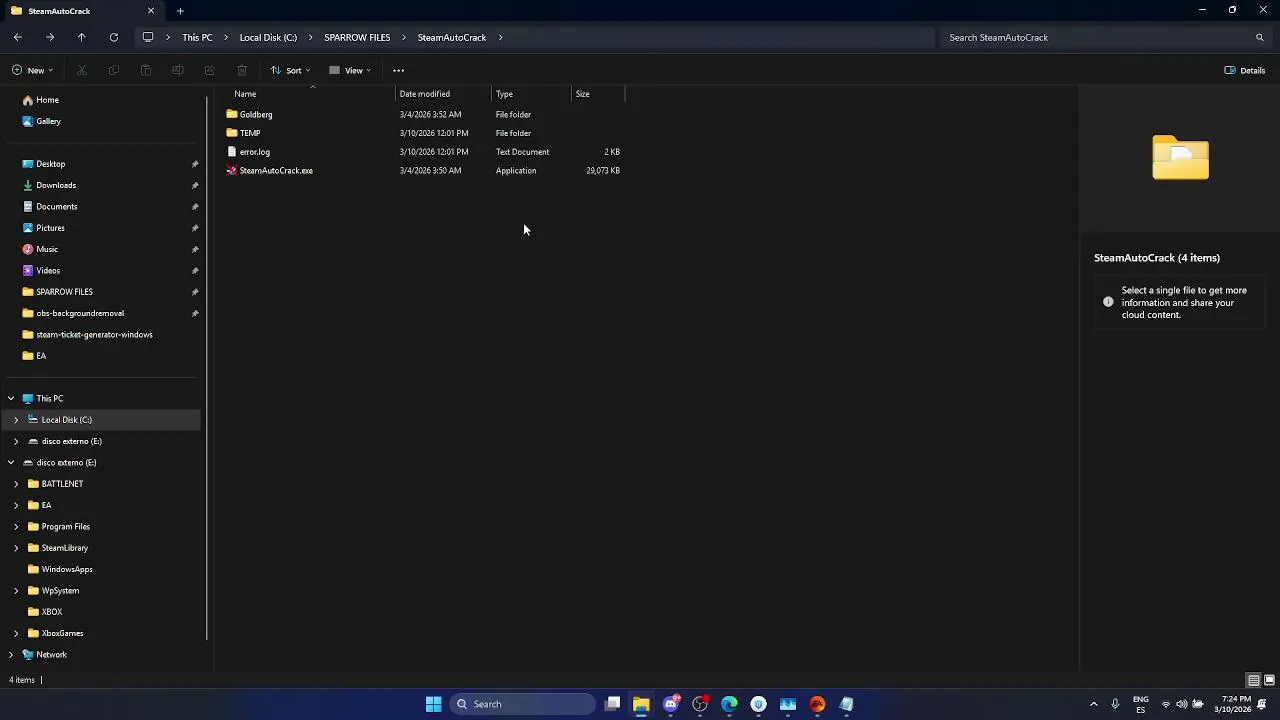The image size is (1280, 720).
Task: Open steam-ticket-generator-windows sidebar folder
Action: pyautogui.click(x=94, y=335)
